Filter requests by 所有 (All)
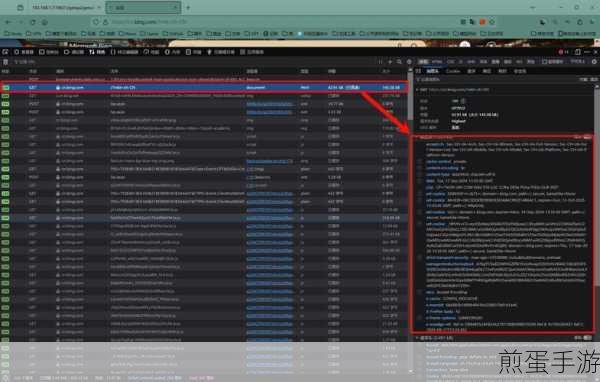Screen dimensions: 600x382 click(x=423, y=62)
